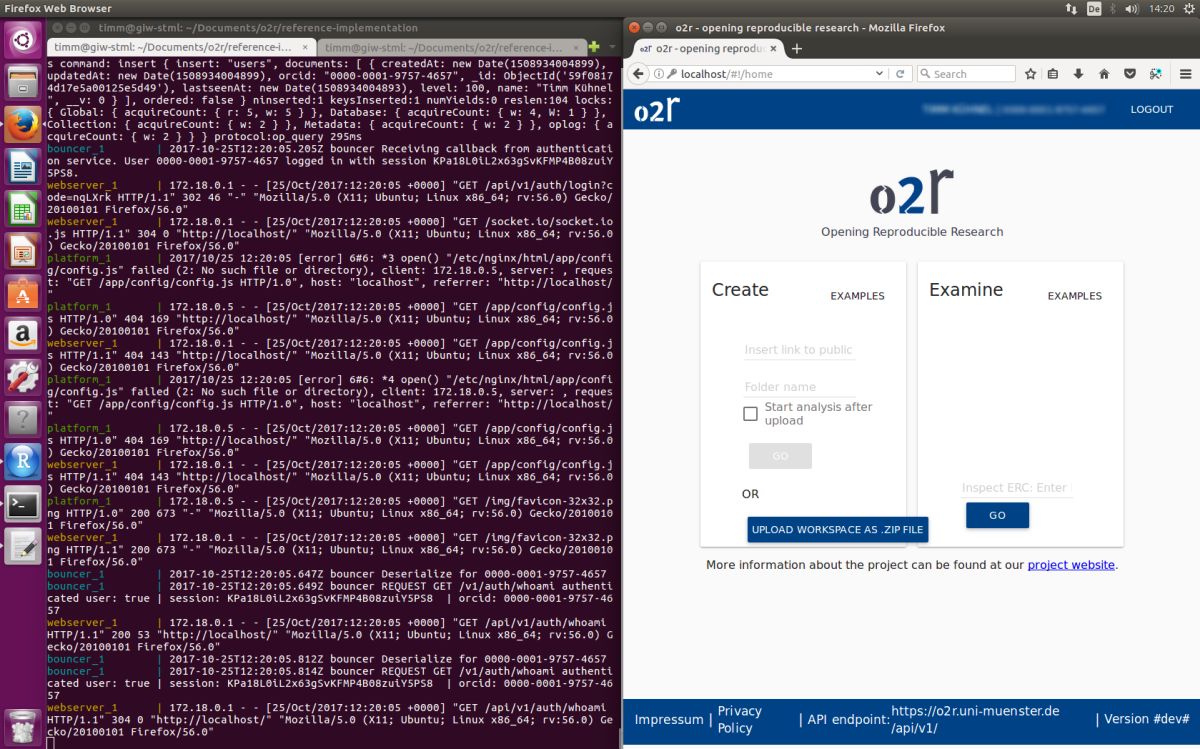Click LOGOUT in the o2r header
The image size is (1200, 749).
point(1152,109)
